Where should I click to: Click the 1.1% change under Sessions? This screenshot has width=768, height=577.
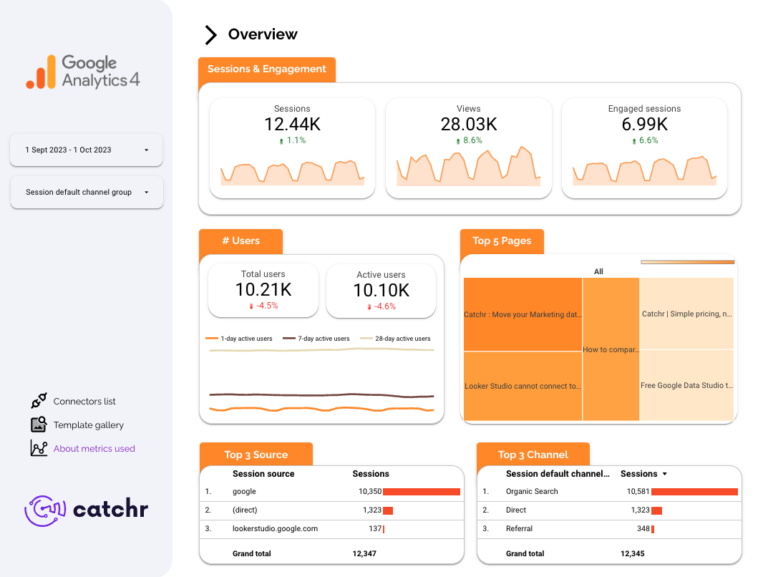tap(296, 141)
